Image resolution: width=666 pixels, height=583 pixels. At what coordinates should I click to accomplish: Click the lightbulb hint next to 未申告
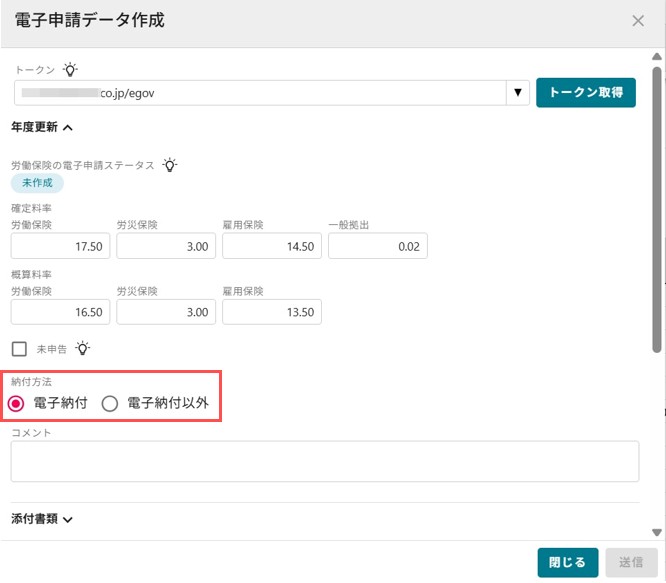pyautogui.click(x=82, y=348)
